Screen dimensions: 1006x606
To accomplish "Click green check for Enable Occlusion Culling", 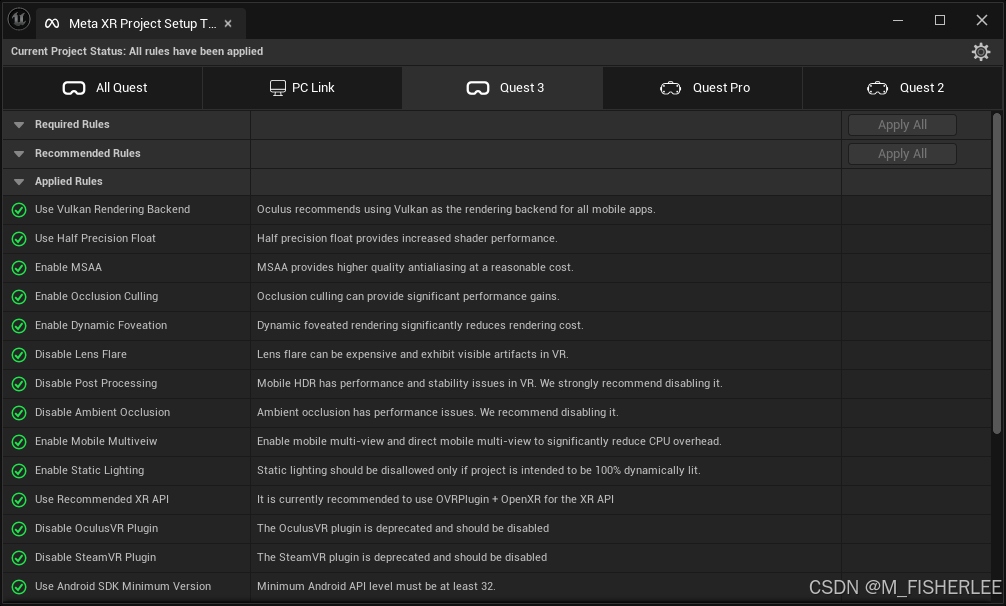I will (x=19, y=297).
